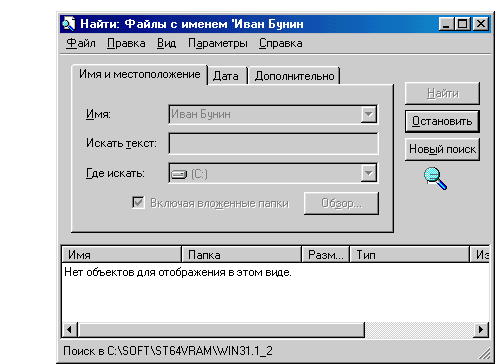
Task: Click the horizontal scrollbar thumb
Action: [x=221, y=330]
